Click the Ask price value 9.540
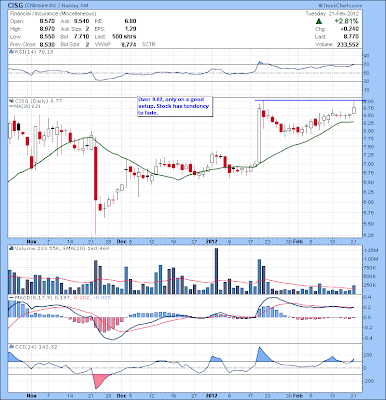The image size is (386, 400). [82, 21]
